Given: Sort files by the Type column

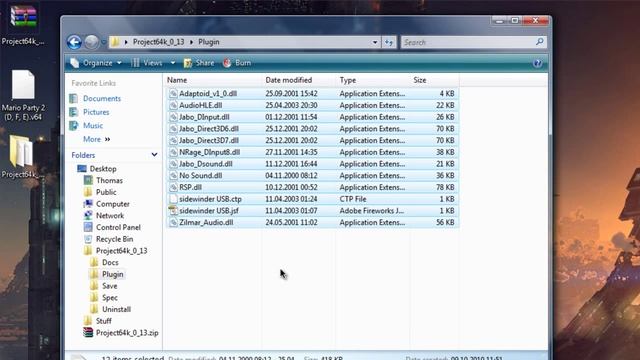Looking at the screenshot, I should [x=348, y=80].
